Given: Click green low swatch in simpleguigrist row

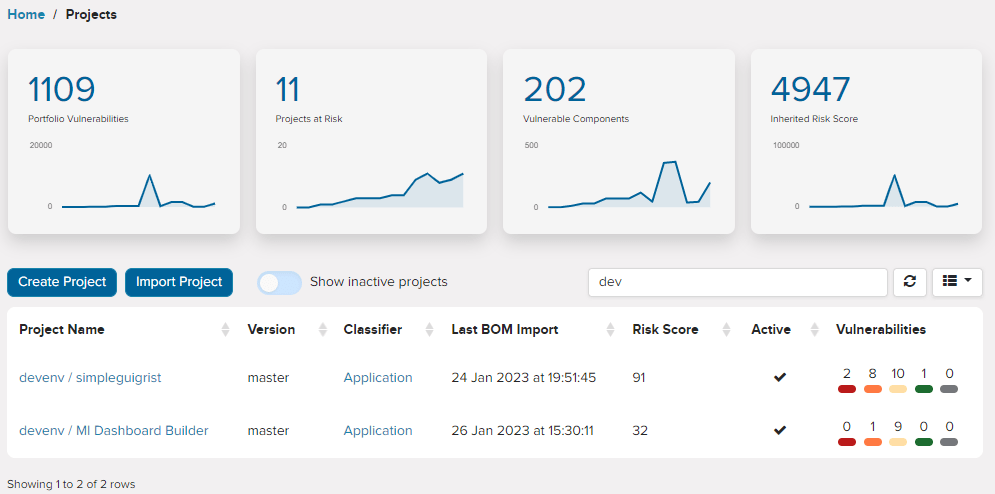Looking at the screenshot, I should click(x=924, y=389).
